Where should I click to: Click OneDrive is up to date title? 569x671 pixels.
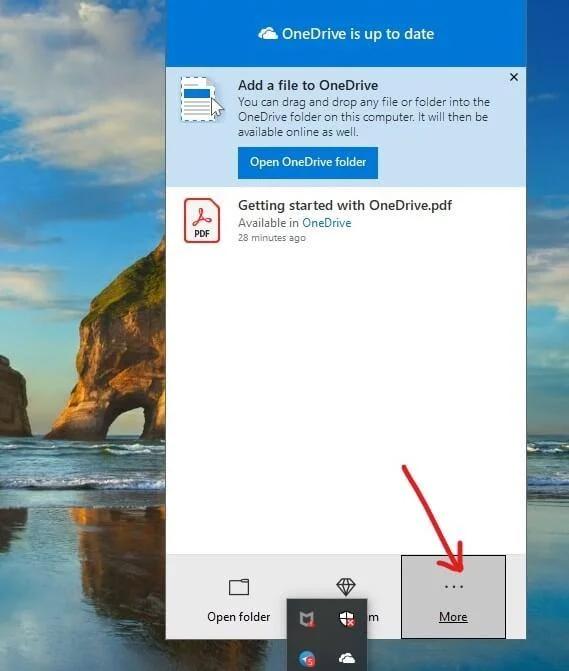(x=358, y=34)
